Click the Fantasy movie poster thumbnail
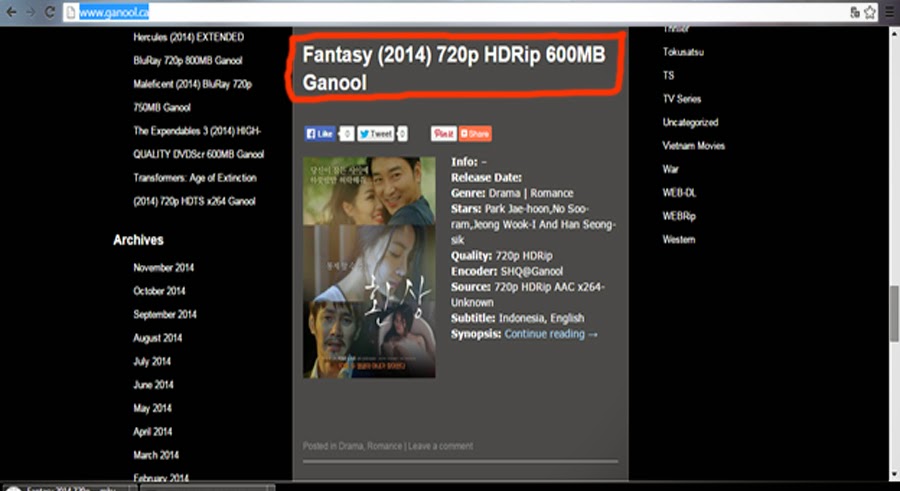 (x=369, y=267)
